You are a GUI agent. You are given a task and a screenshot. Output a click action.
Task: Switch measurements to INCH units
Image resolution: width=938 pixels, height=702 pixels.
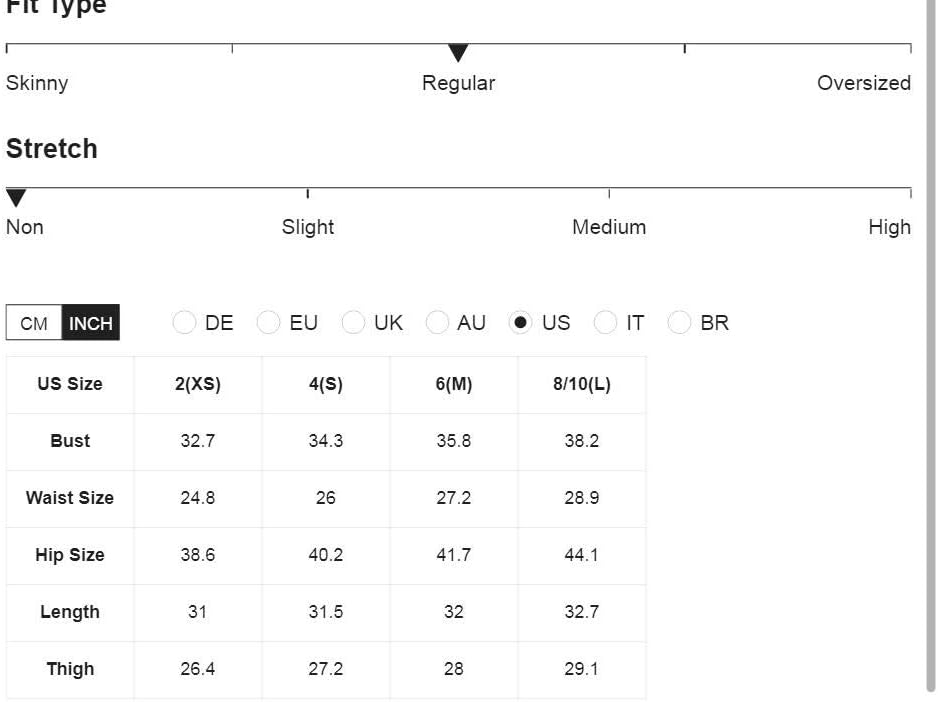pos(91,323)
